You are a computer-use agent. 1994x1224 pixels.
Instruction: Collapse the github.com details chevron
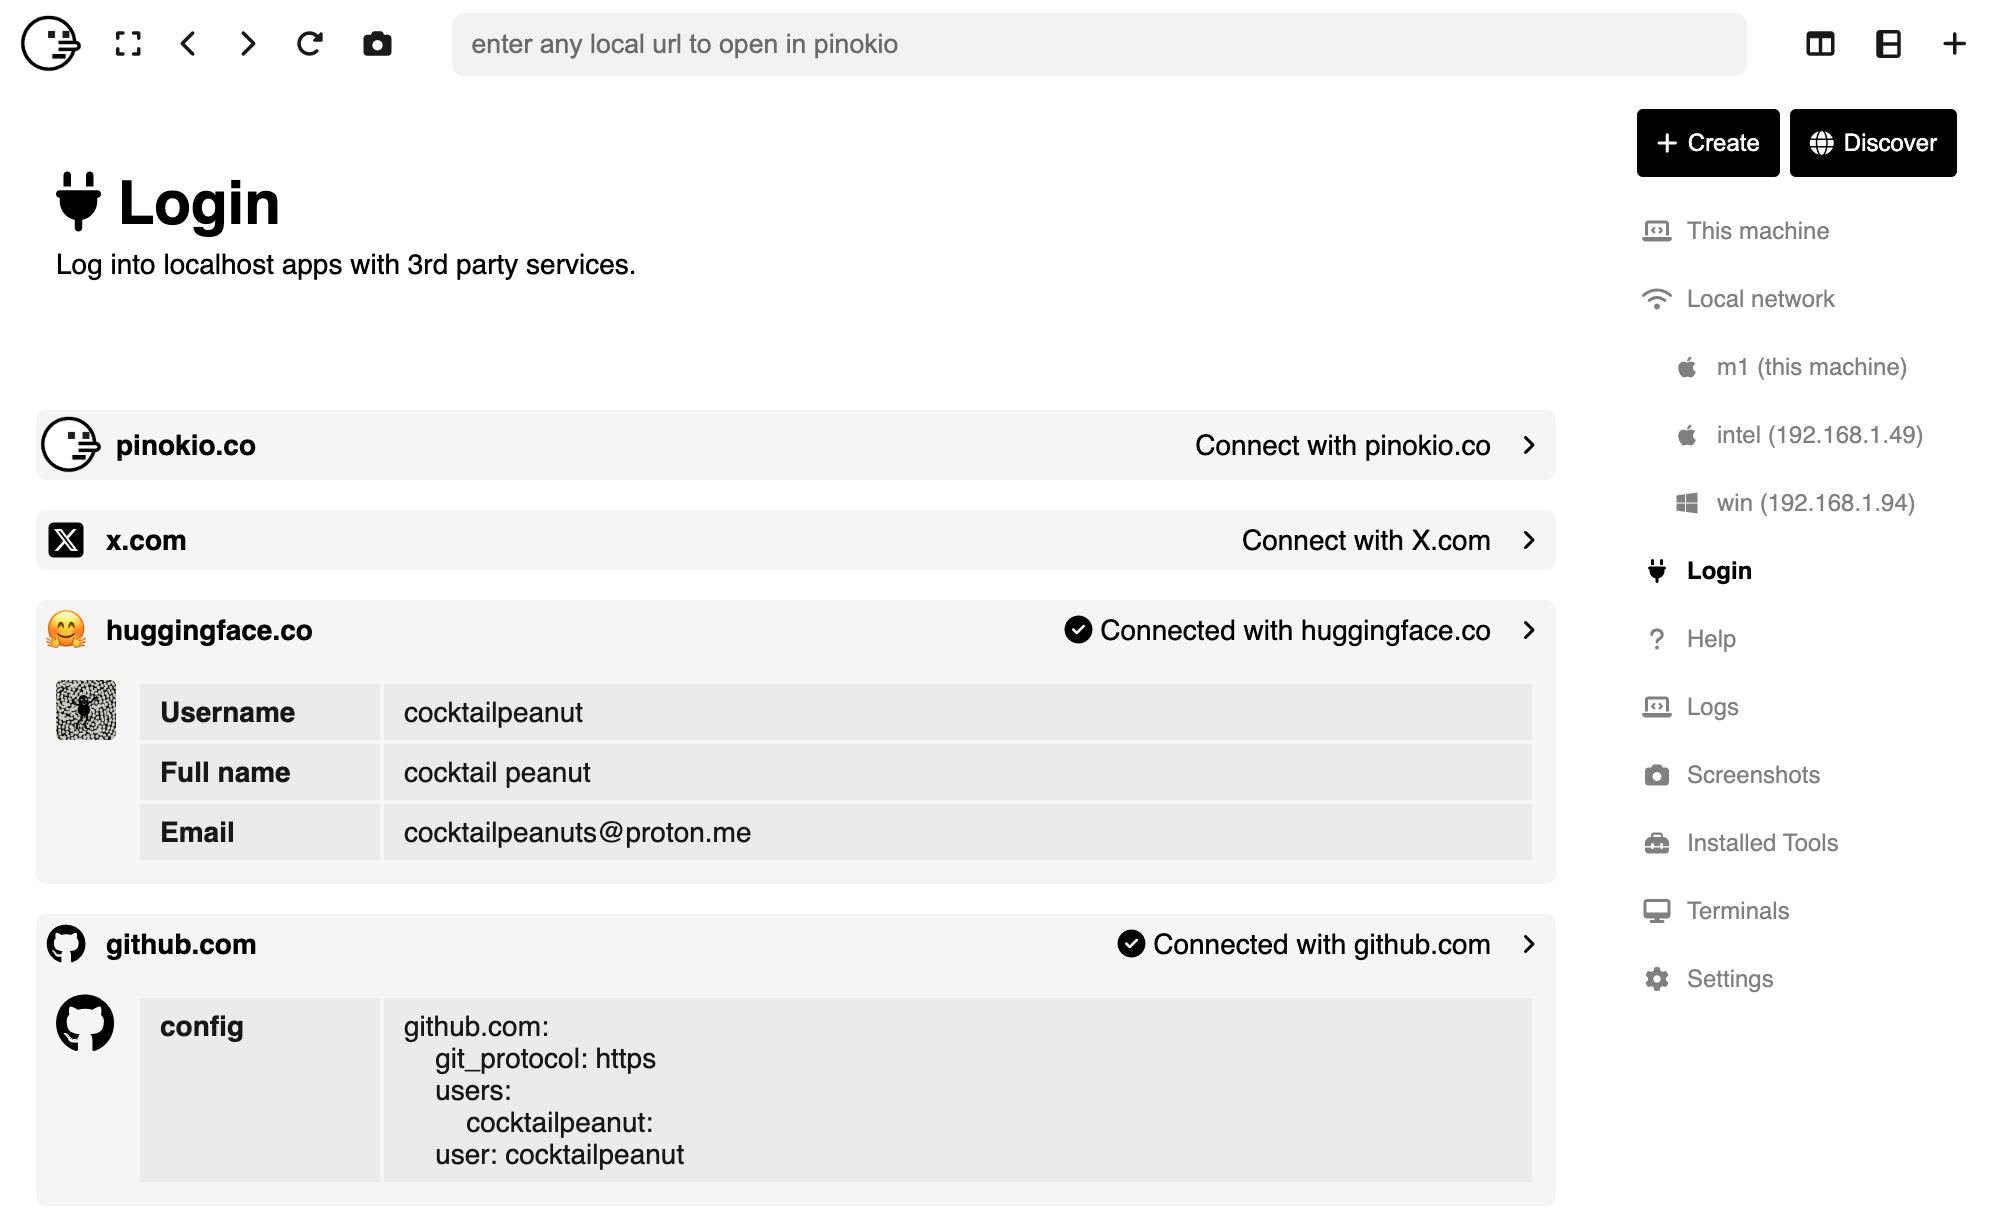[1529, 945]
